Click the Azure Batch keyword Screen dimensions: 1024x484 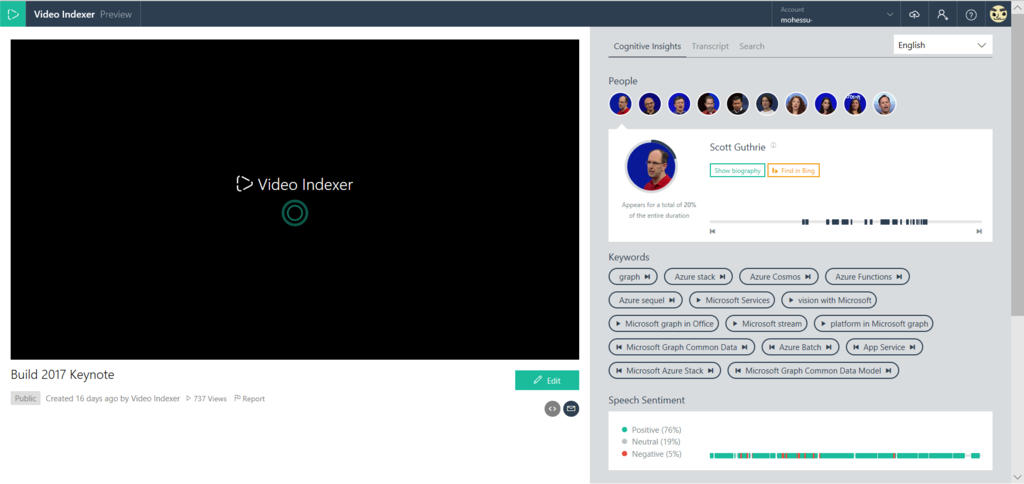click(801, 347)
